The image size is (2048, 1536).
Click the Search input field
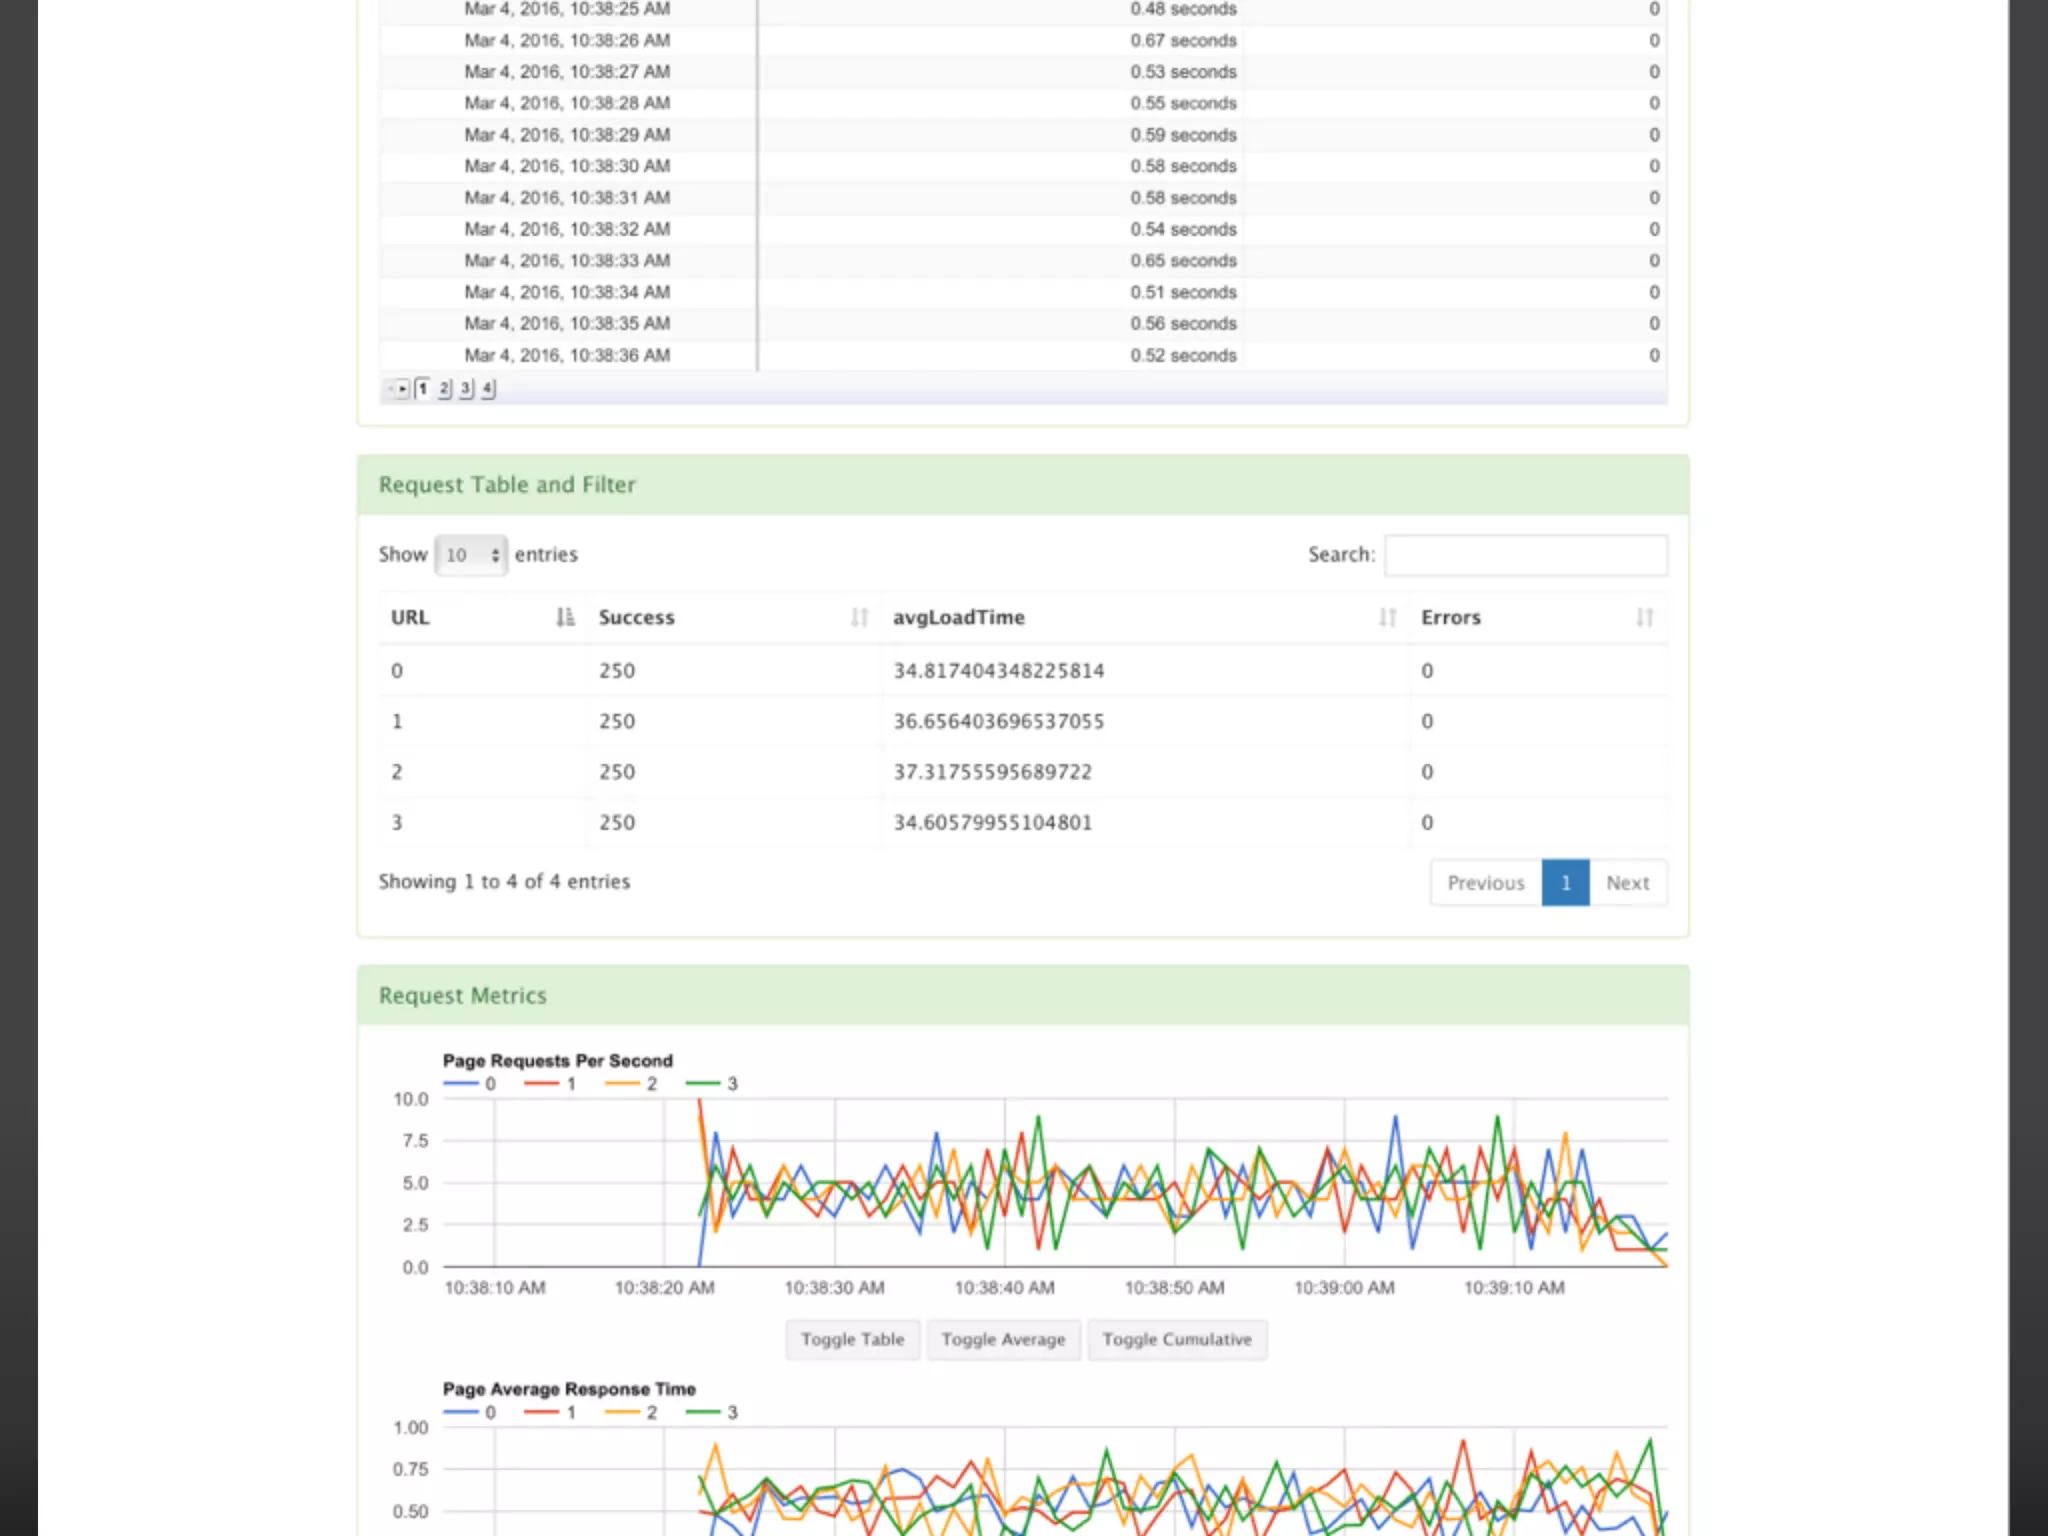coord(1525,555)
